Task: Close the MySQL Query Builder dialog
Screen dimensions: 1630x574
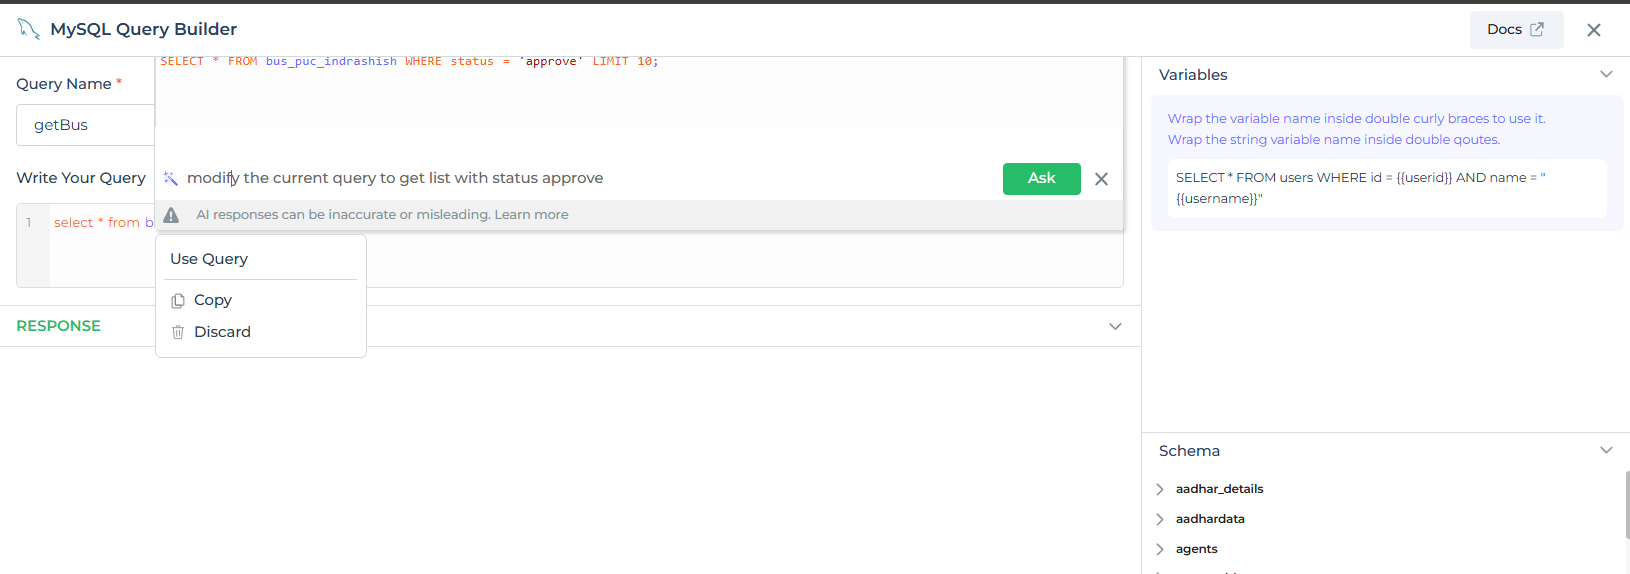Action: [1594, 30]
